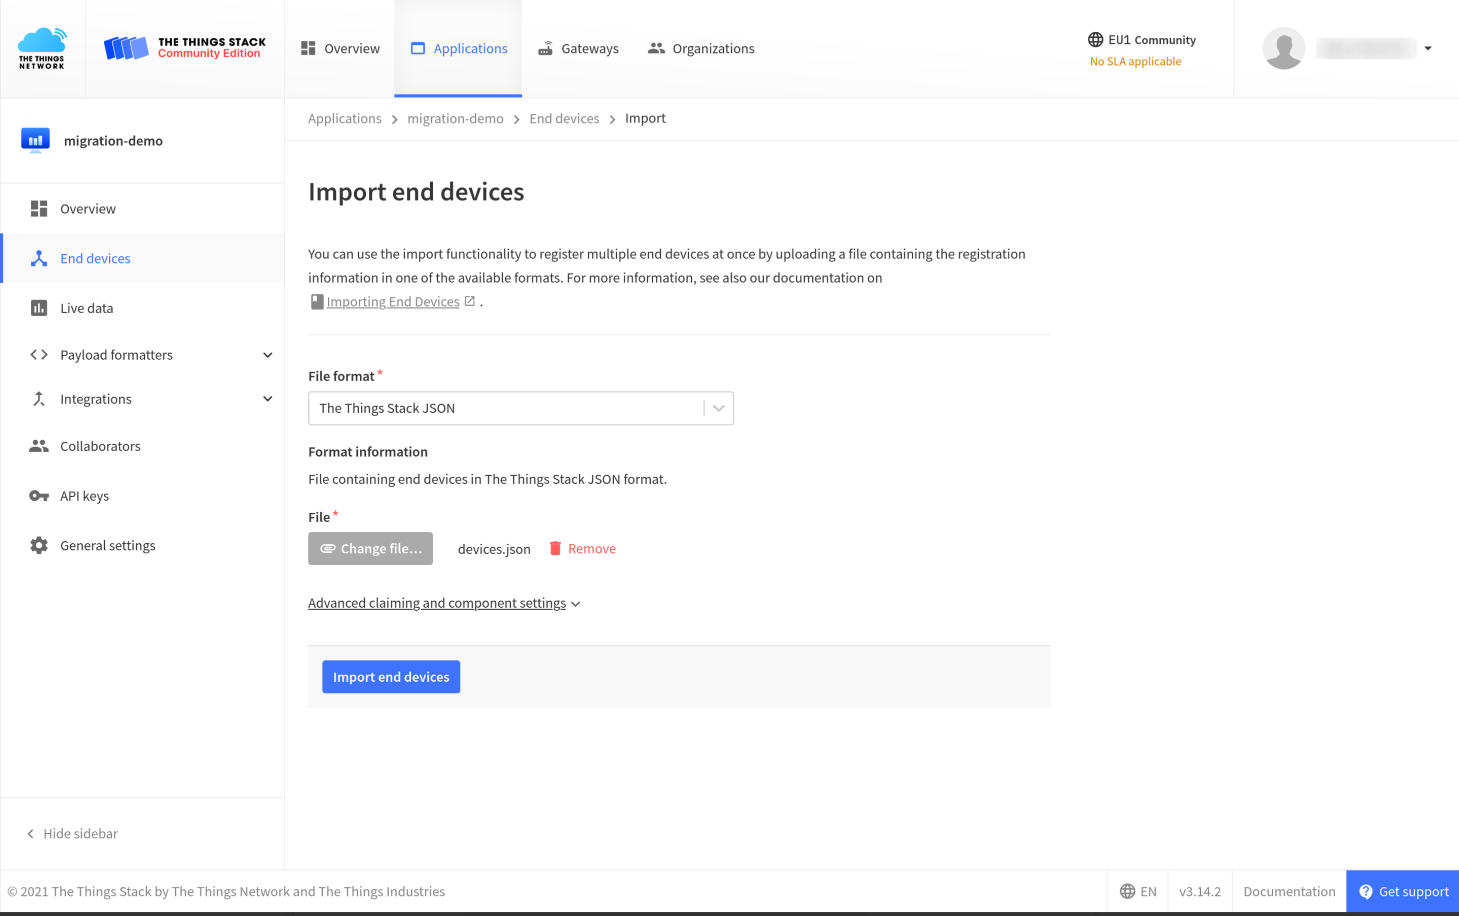The height and width of the screenshot is (916, 1459).
Task: Collapse sidebar with Hide sidebar
Action: point(72,834)
